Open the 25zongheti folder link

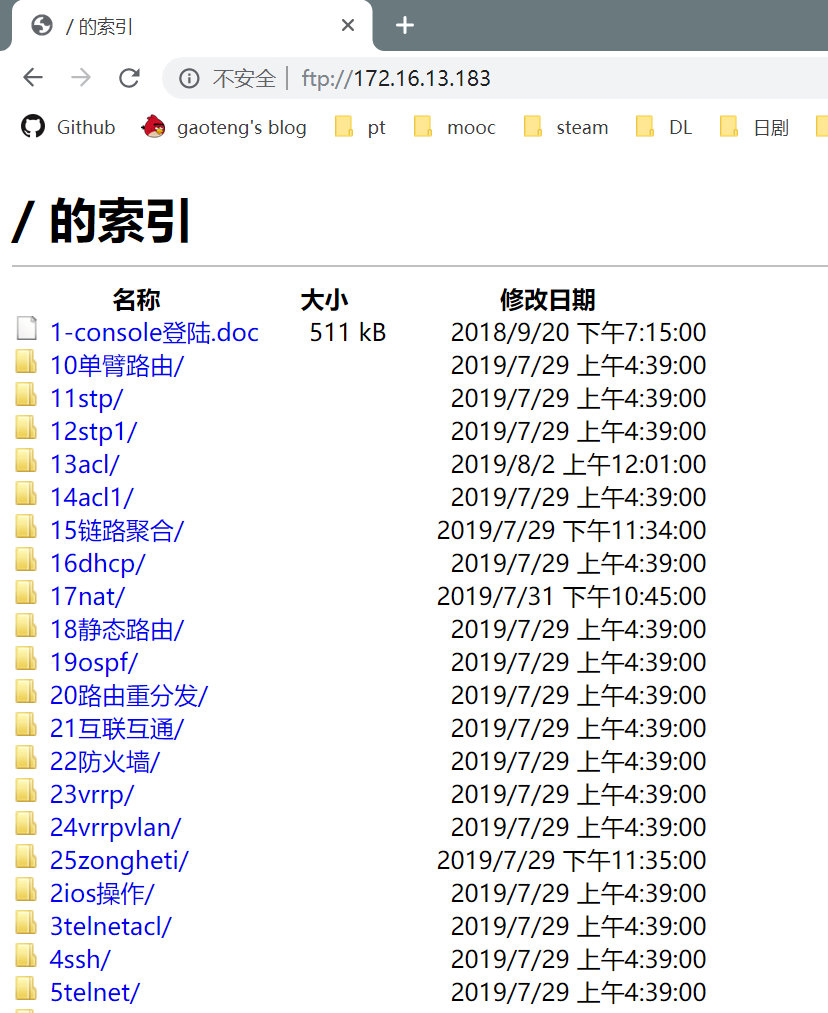(119, 860)
